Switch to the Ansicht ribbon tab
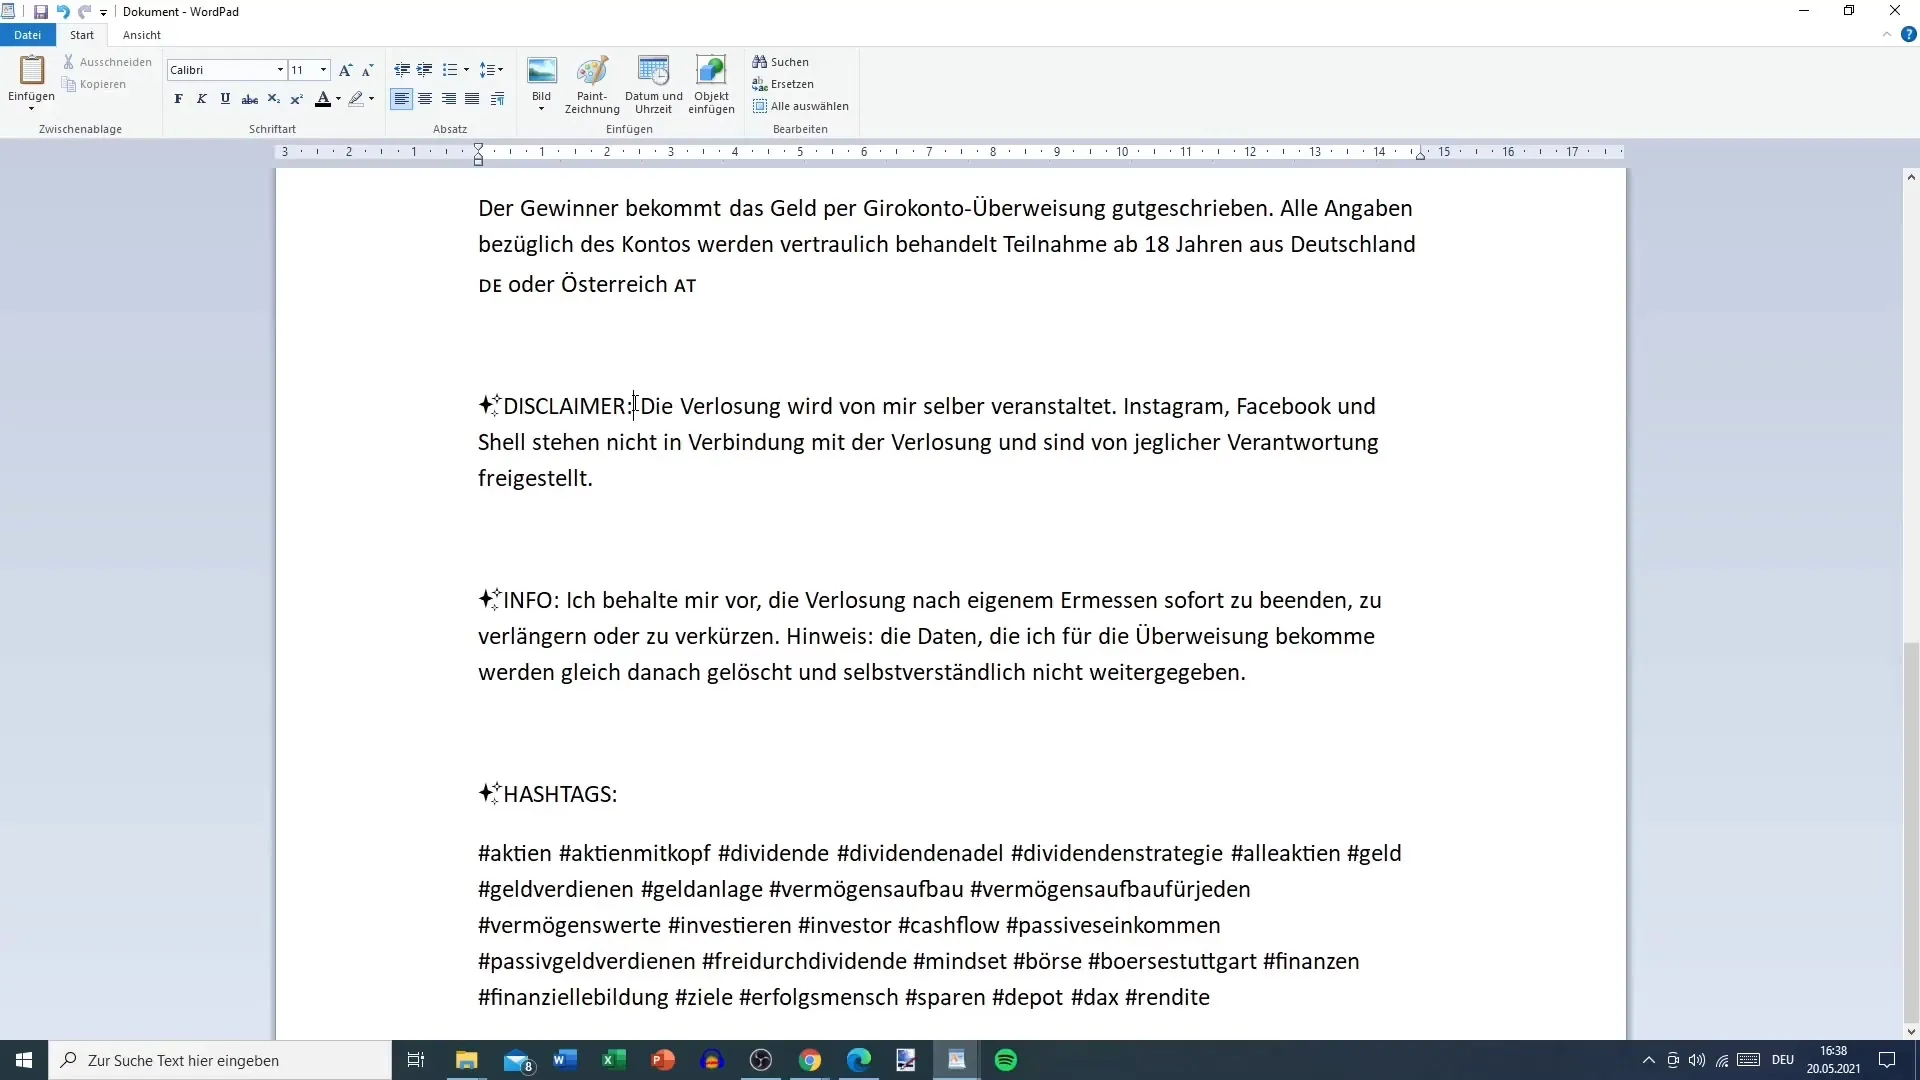1920x1080 pixels. (x=142, y=35)
